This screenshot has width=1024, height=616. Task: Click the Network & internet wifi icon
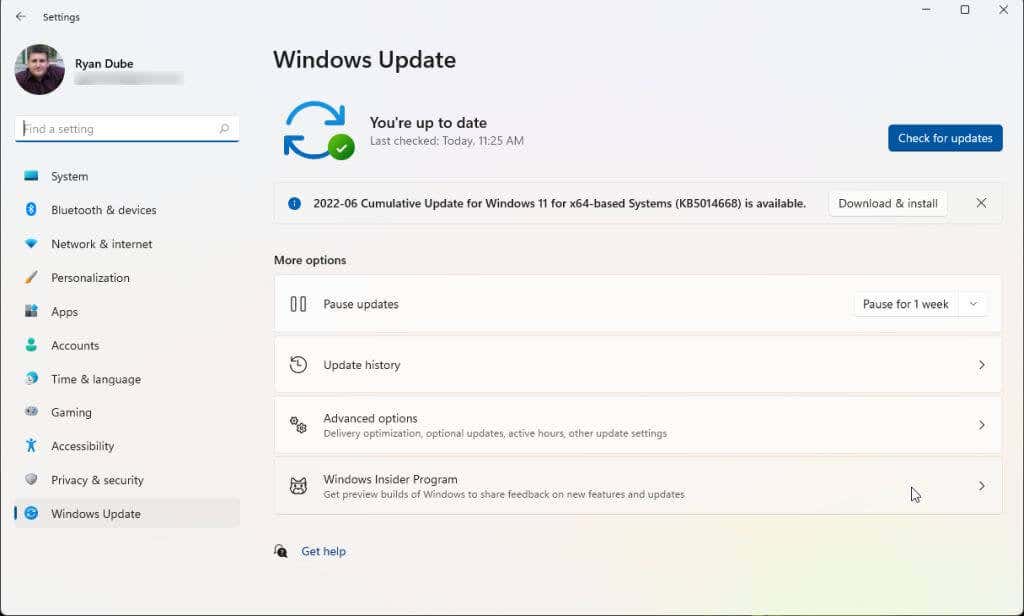click(31, 244)
